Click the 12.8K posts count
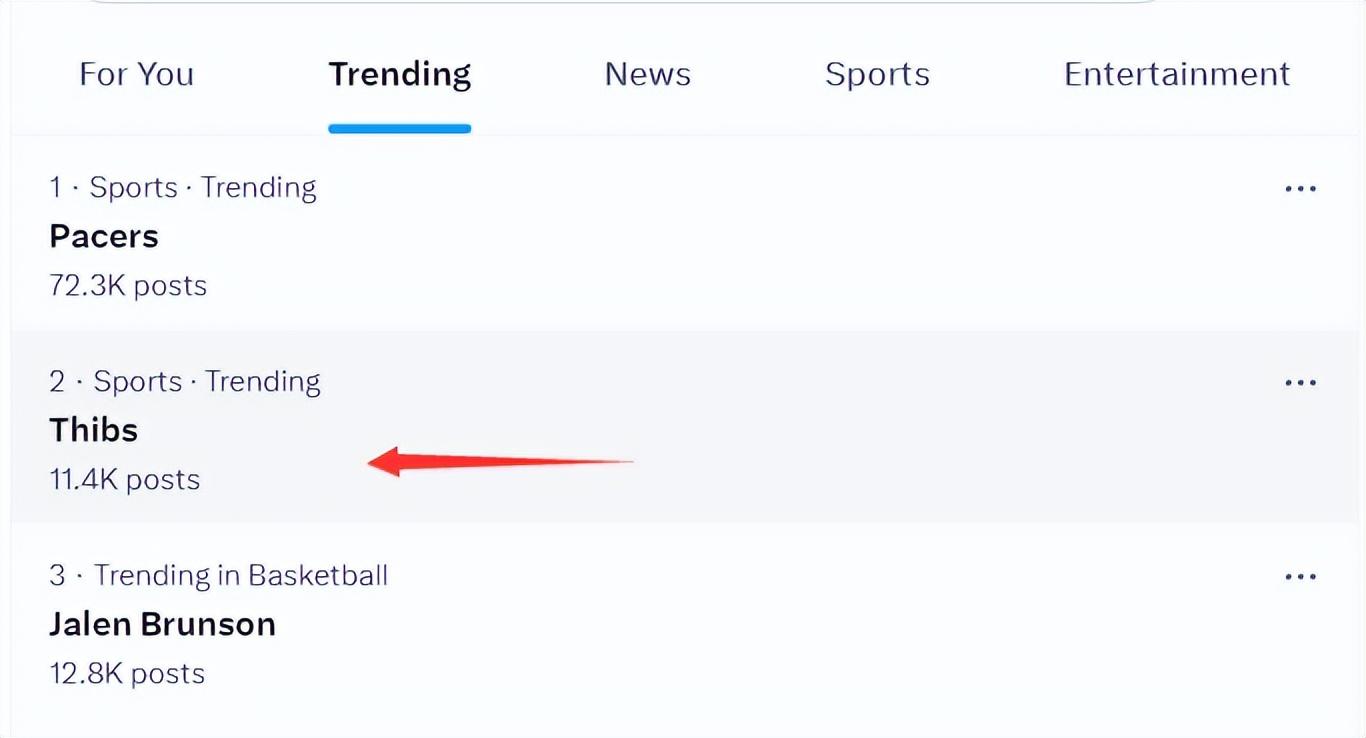 127,674
